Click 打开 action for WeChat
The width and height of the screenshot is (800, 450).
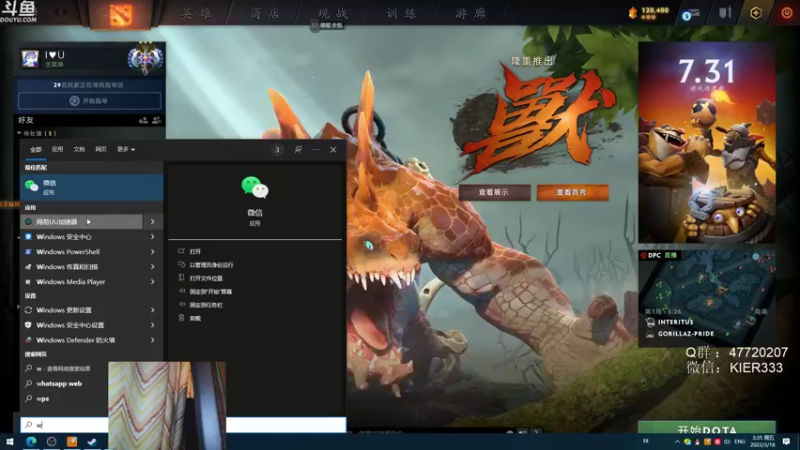tap(195, 252)
